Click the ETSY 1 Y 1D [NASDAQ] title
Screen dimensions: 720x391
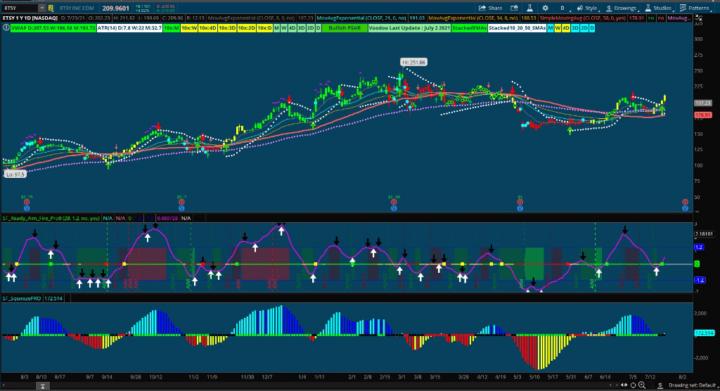[30, 18]
